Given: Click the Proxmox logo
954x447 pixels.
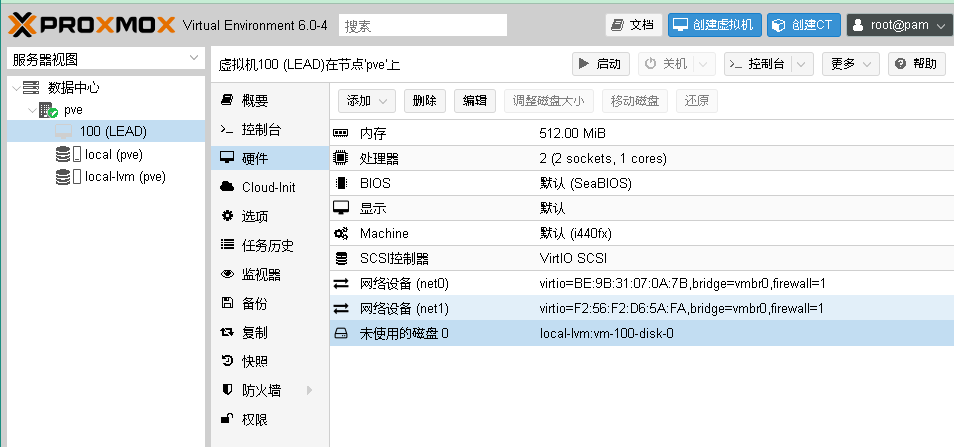Looking at the screenshot, I should 92,25.
